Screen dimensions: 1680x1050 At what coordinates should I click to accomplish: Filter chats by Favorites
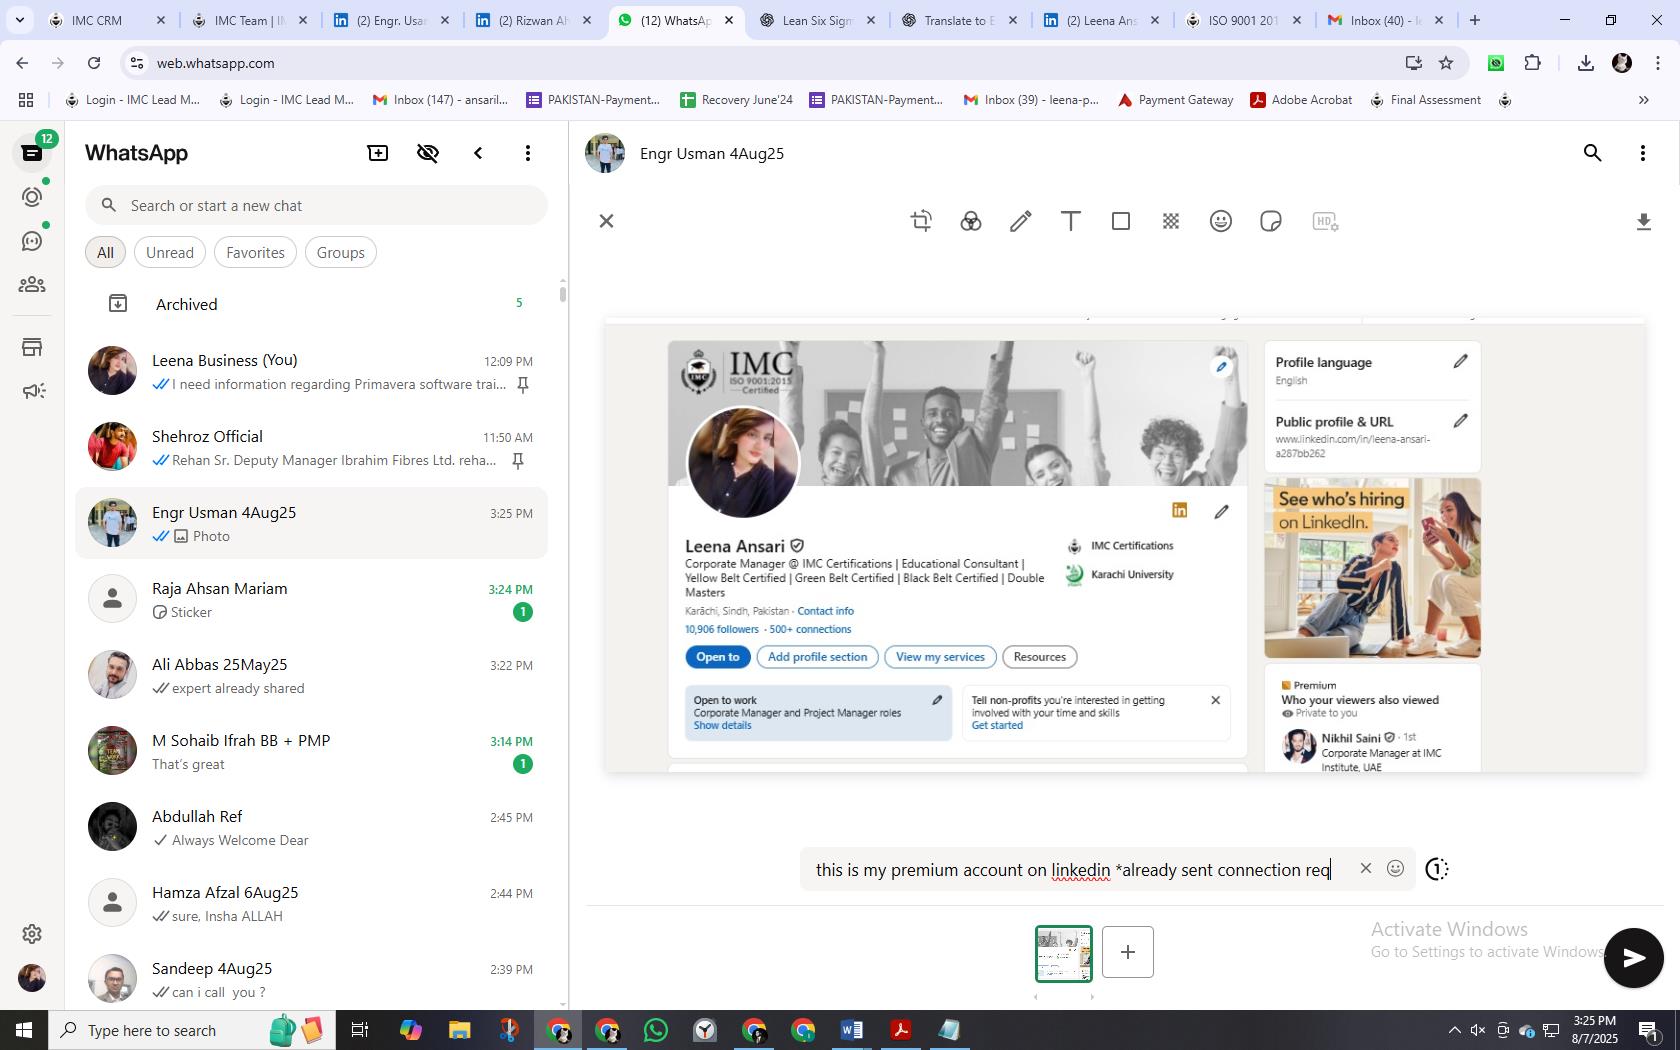255,252
